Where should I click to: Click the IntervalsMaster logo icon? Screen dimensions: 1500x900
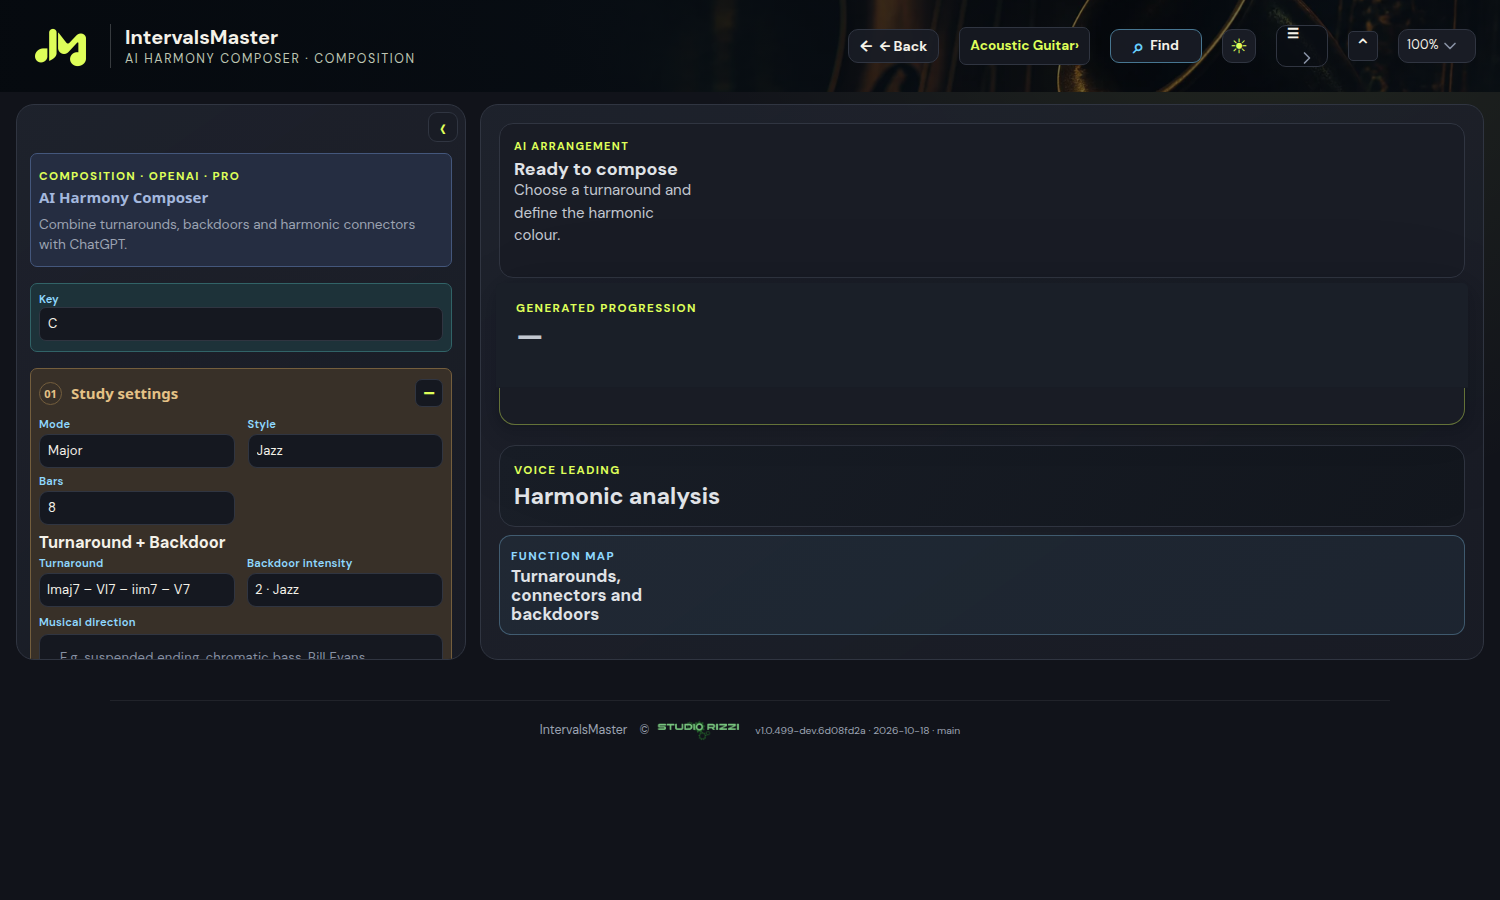pos(61,47)
